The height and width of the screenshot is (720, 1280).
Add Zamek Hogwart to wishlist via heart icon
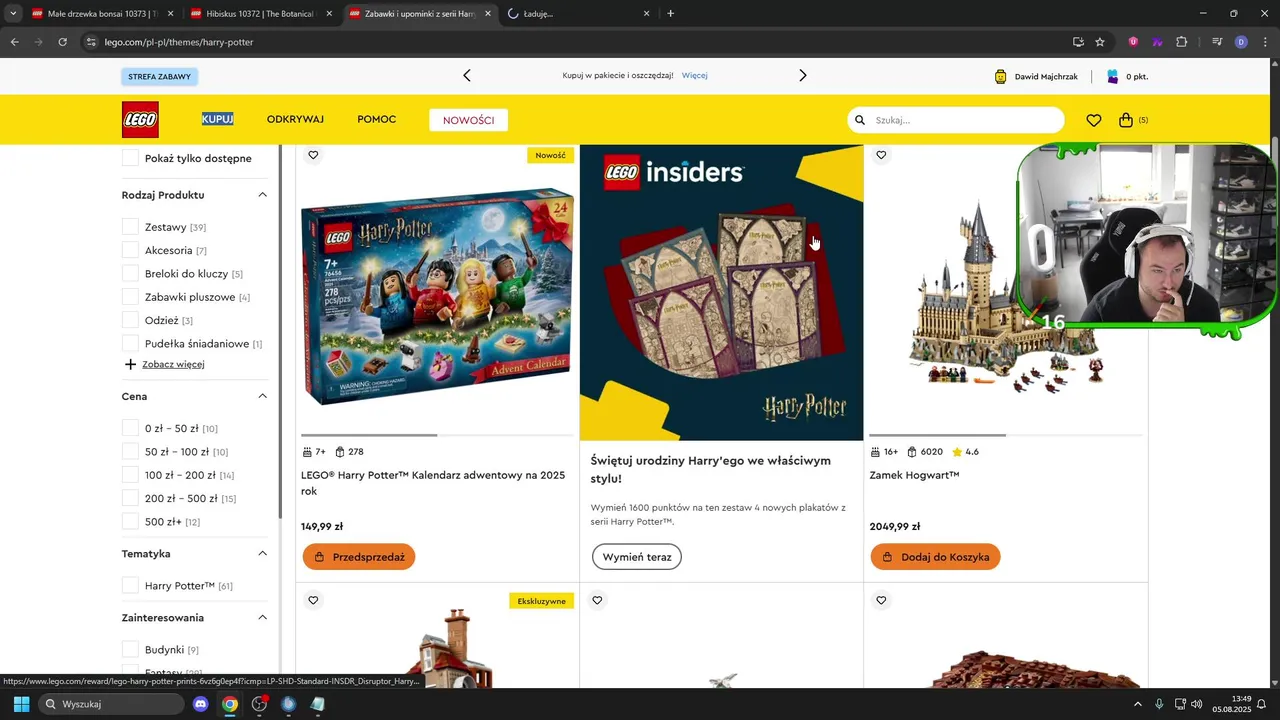(881, 155)
